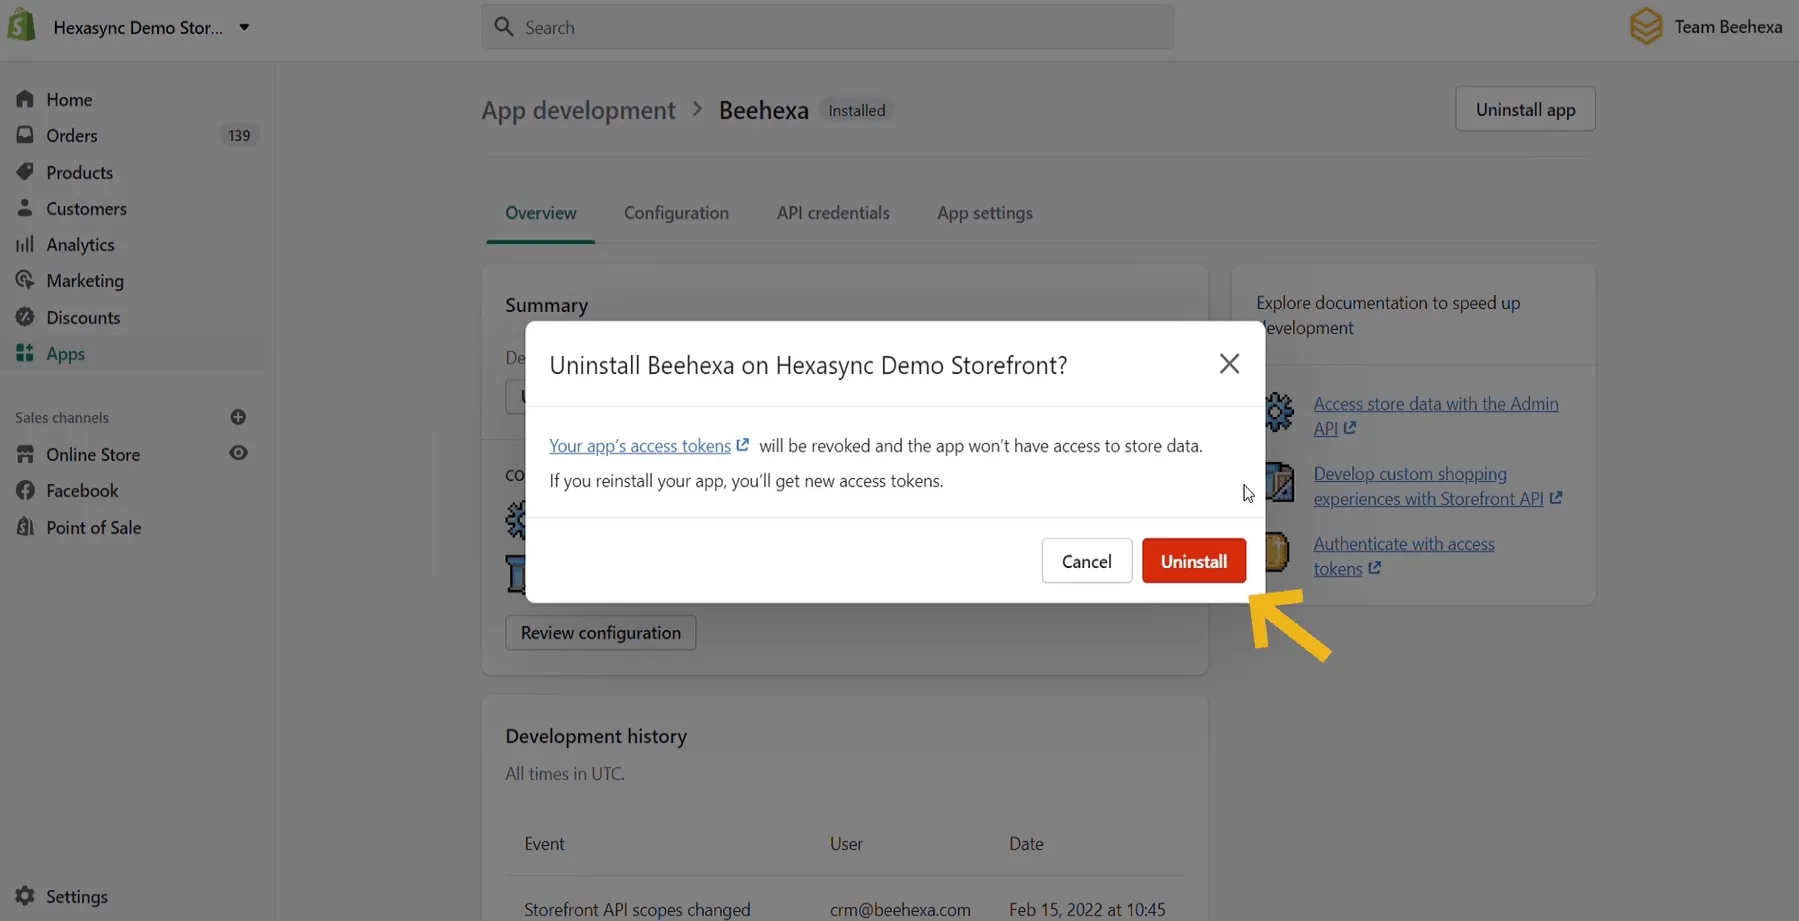The width and height of the screenshot is (1799, 921).
Task: Toggle the Online Store eye icon
Action: coord(238,453)
